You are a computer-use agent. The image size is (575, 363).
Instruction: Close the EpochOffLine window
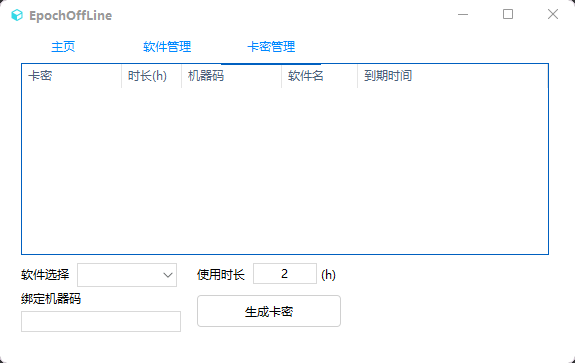pos(553,15)
